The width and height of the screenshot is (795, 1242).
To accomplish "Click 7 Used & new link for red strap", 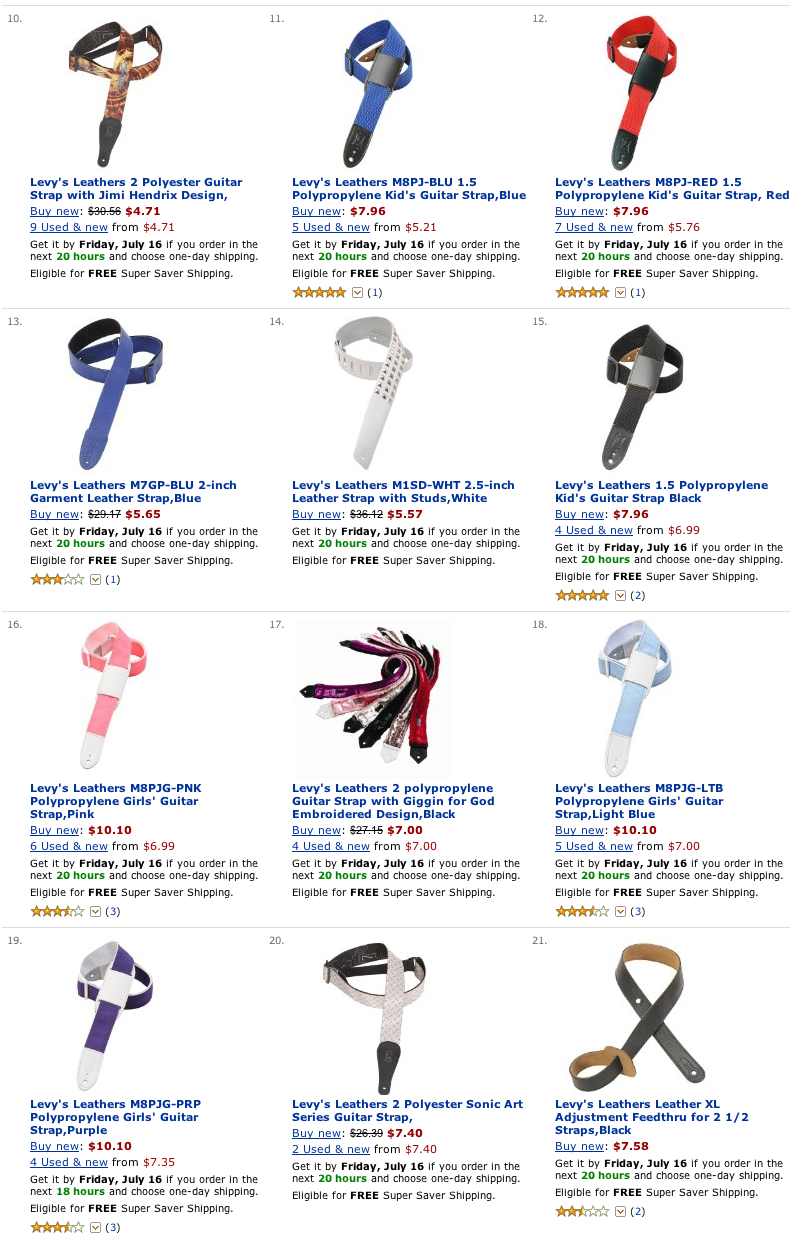I will (x=594, y=228).
